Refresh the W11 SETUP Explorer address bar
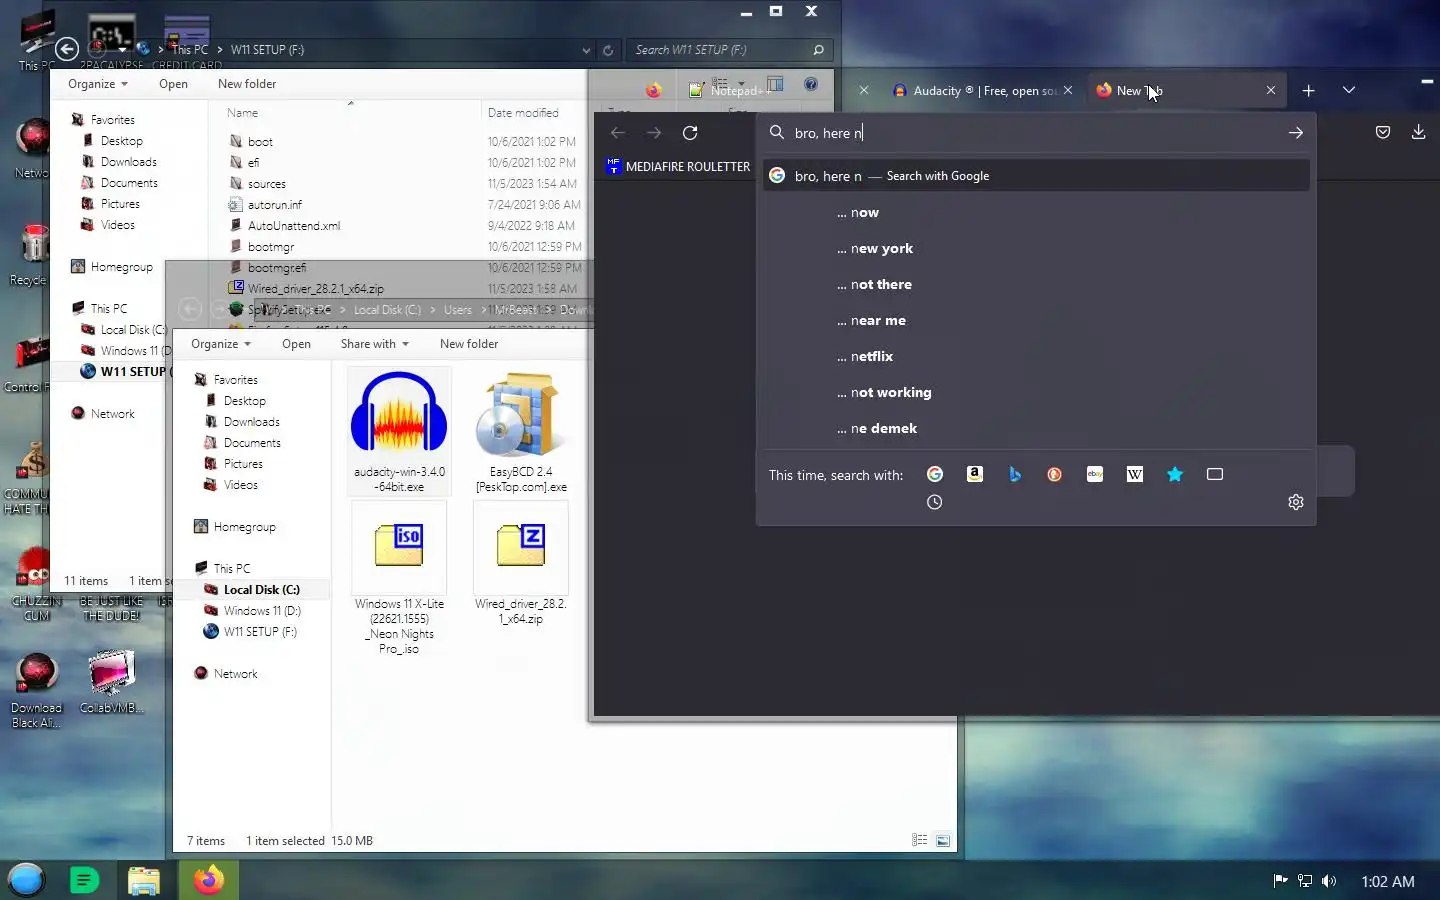Image resolution: width=1440 pixels, height=900 pixels. coord(608,50)
